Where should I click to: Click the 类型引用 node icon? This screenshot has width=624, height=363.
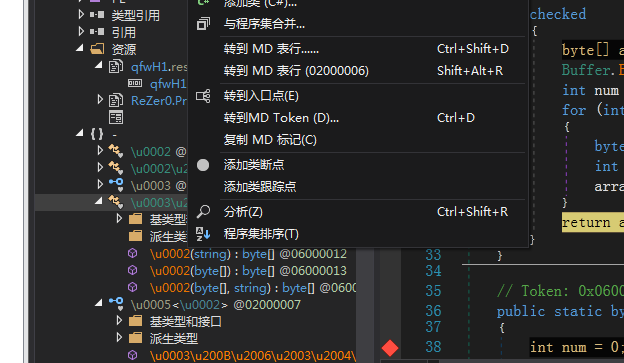coord(97,15)
